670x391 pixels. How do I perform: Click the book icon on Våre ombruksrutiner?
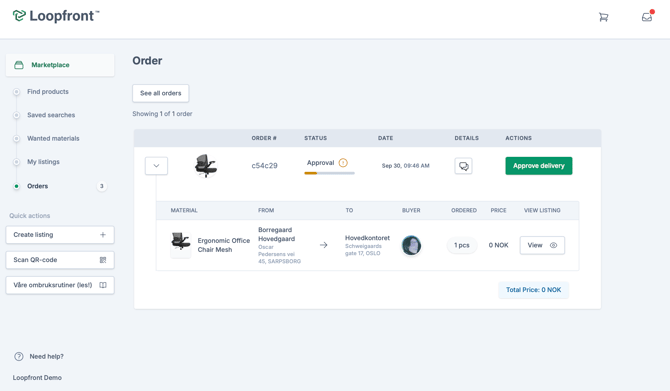103,285
